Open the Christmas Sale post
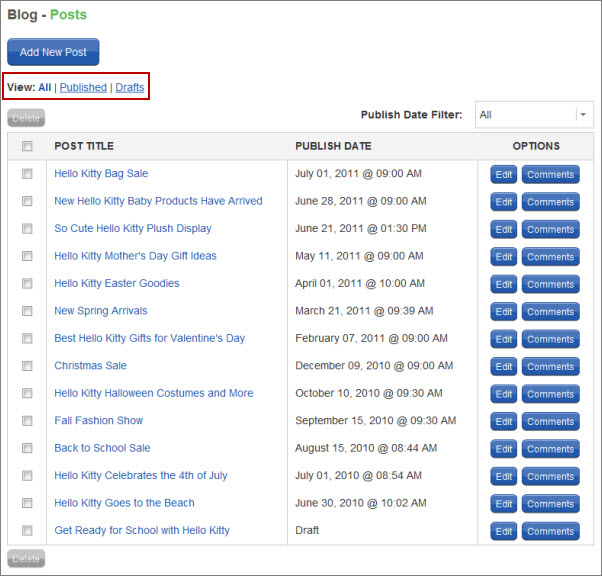Viewport: 602px width, 576px height. tap(90, 366)
